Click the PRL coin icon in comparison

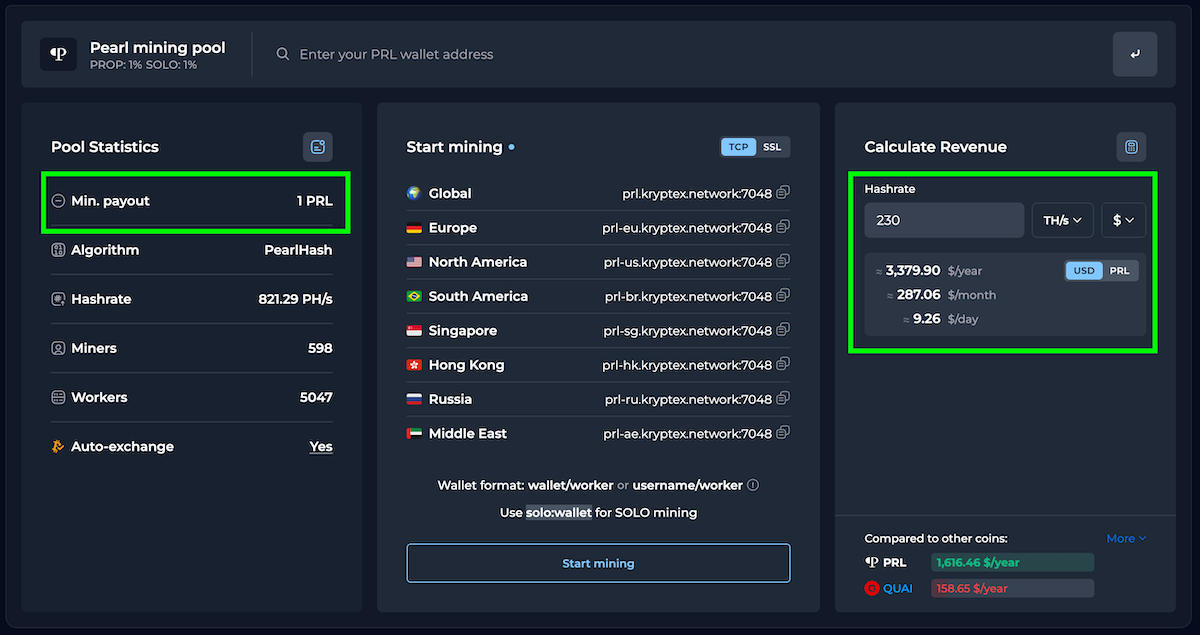[872, 562]
